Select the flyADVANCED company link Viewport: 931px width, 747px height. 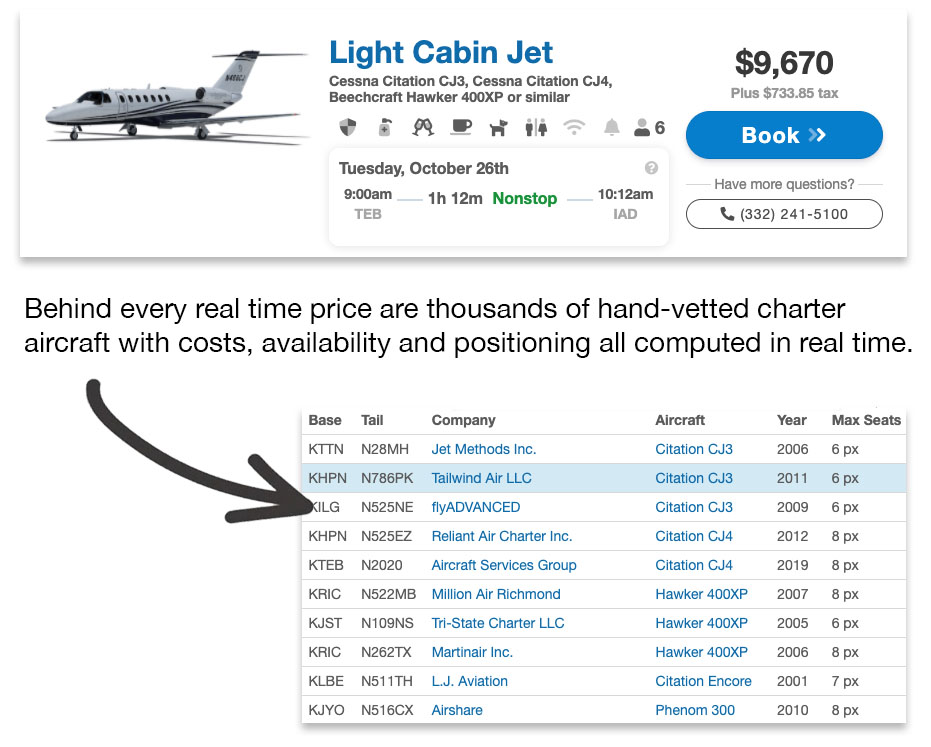(x=476, y=507)
